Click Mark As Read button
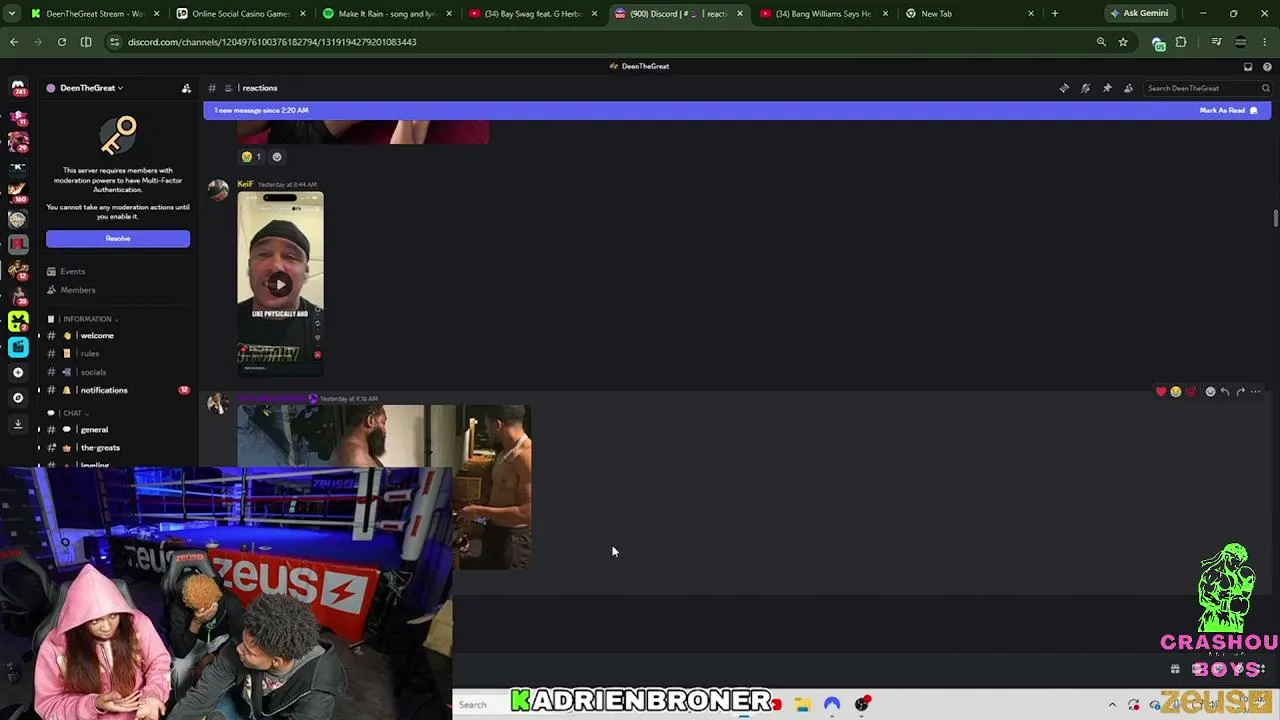Viewport: 1280px width, 720px height. tap(1228, 111)
